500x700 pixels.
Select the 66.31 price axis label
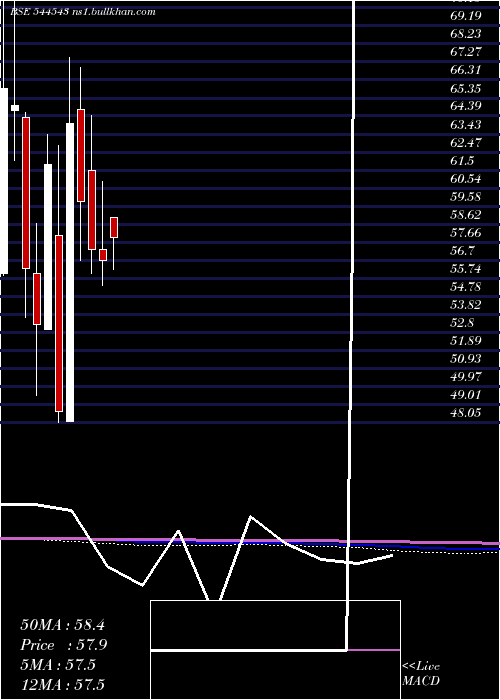point(466,70)
